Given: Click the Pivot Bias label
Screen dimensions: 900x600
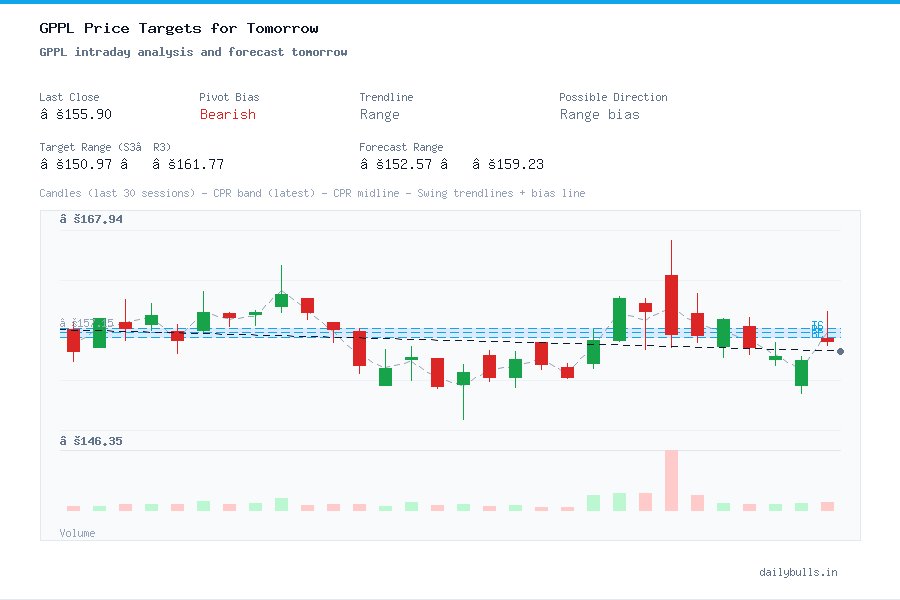Looking at the screenshot, I should click(x=229, y=97).
